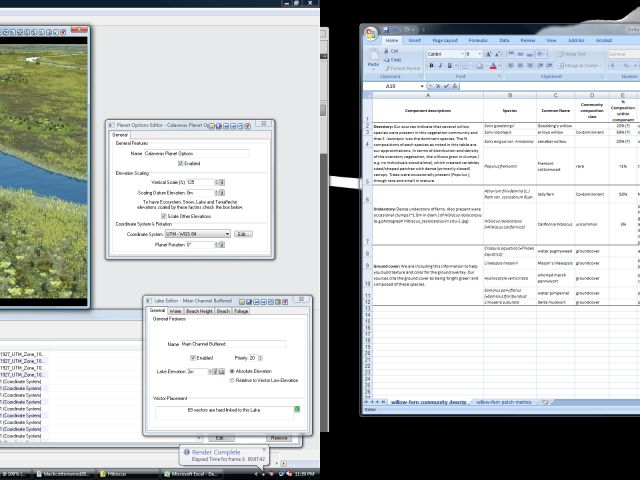
Task: Click the Remove button below the Lake Editor
Action: coord(279,438)
